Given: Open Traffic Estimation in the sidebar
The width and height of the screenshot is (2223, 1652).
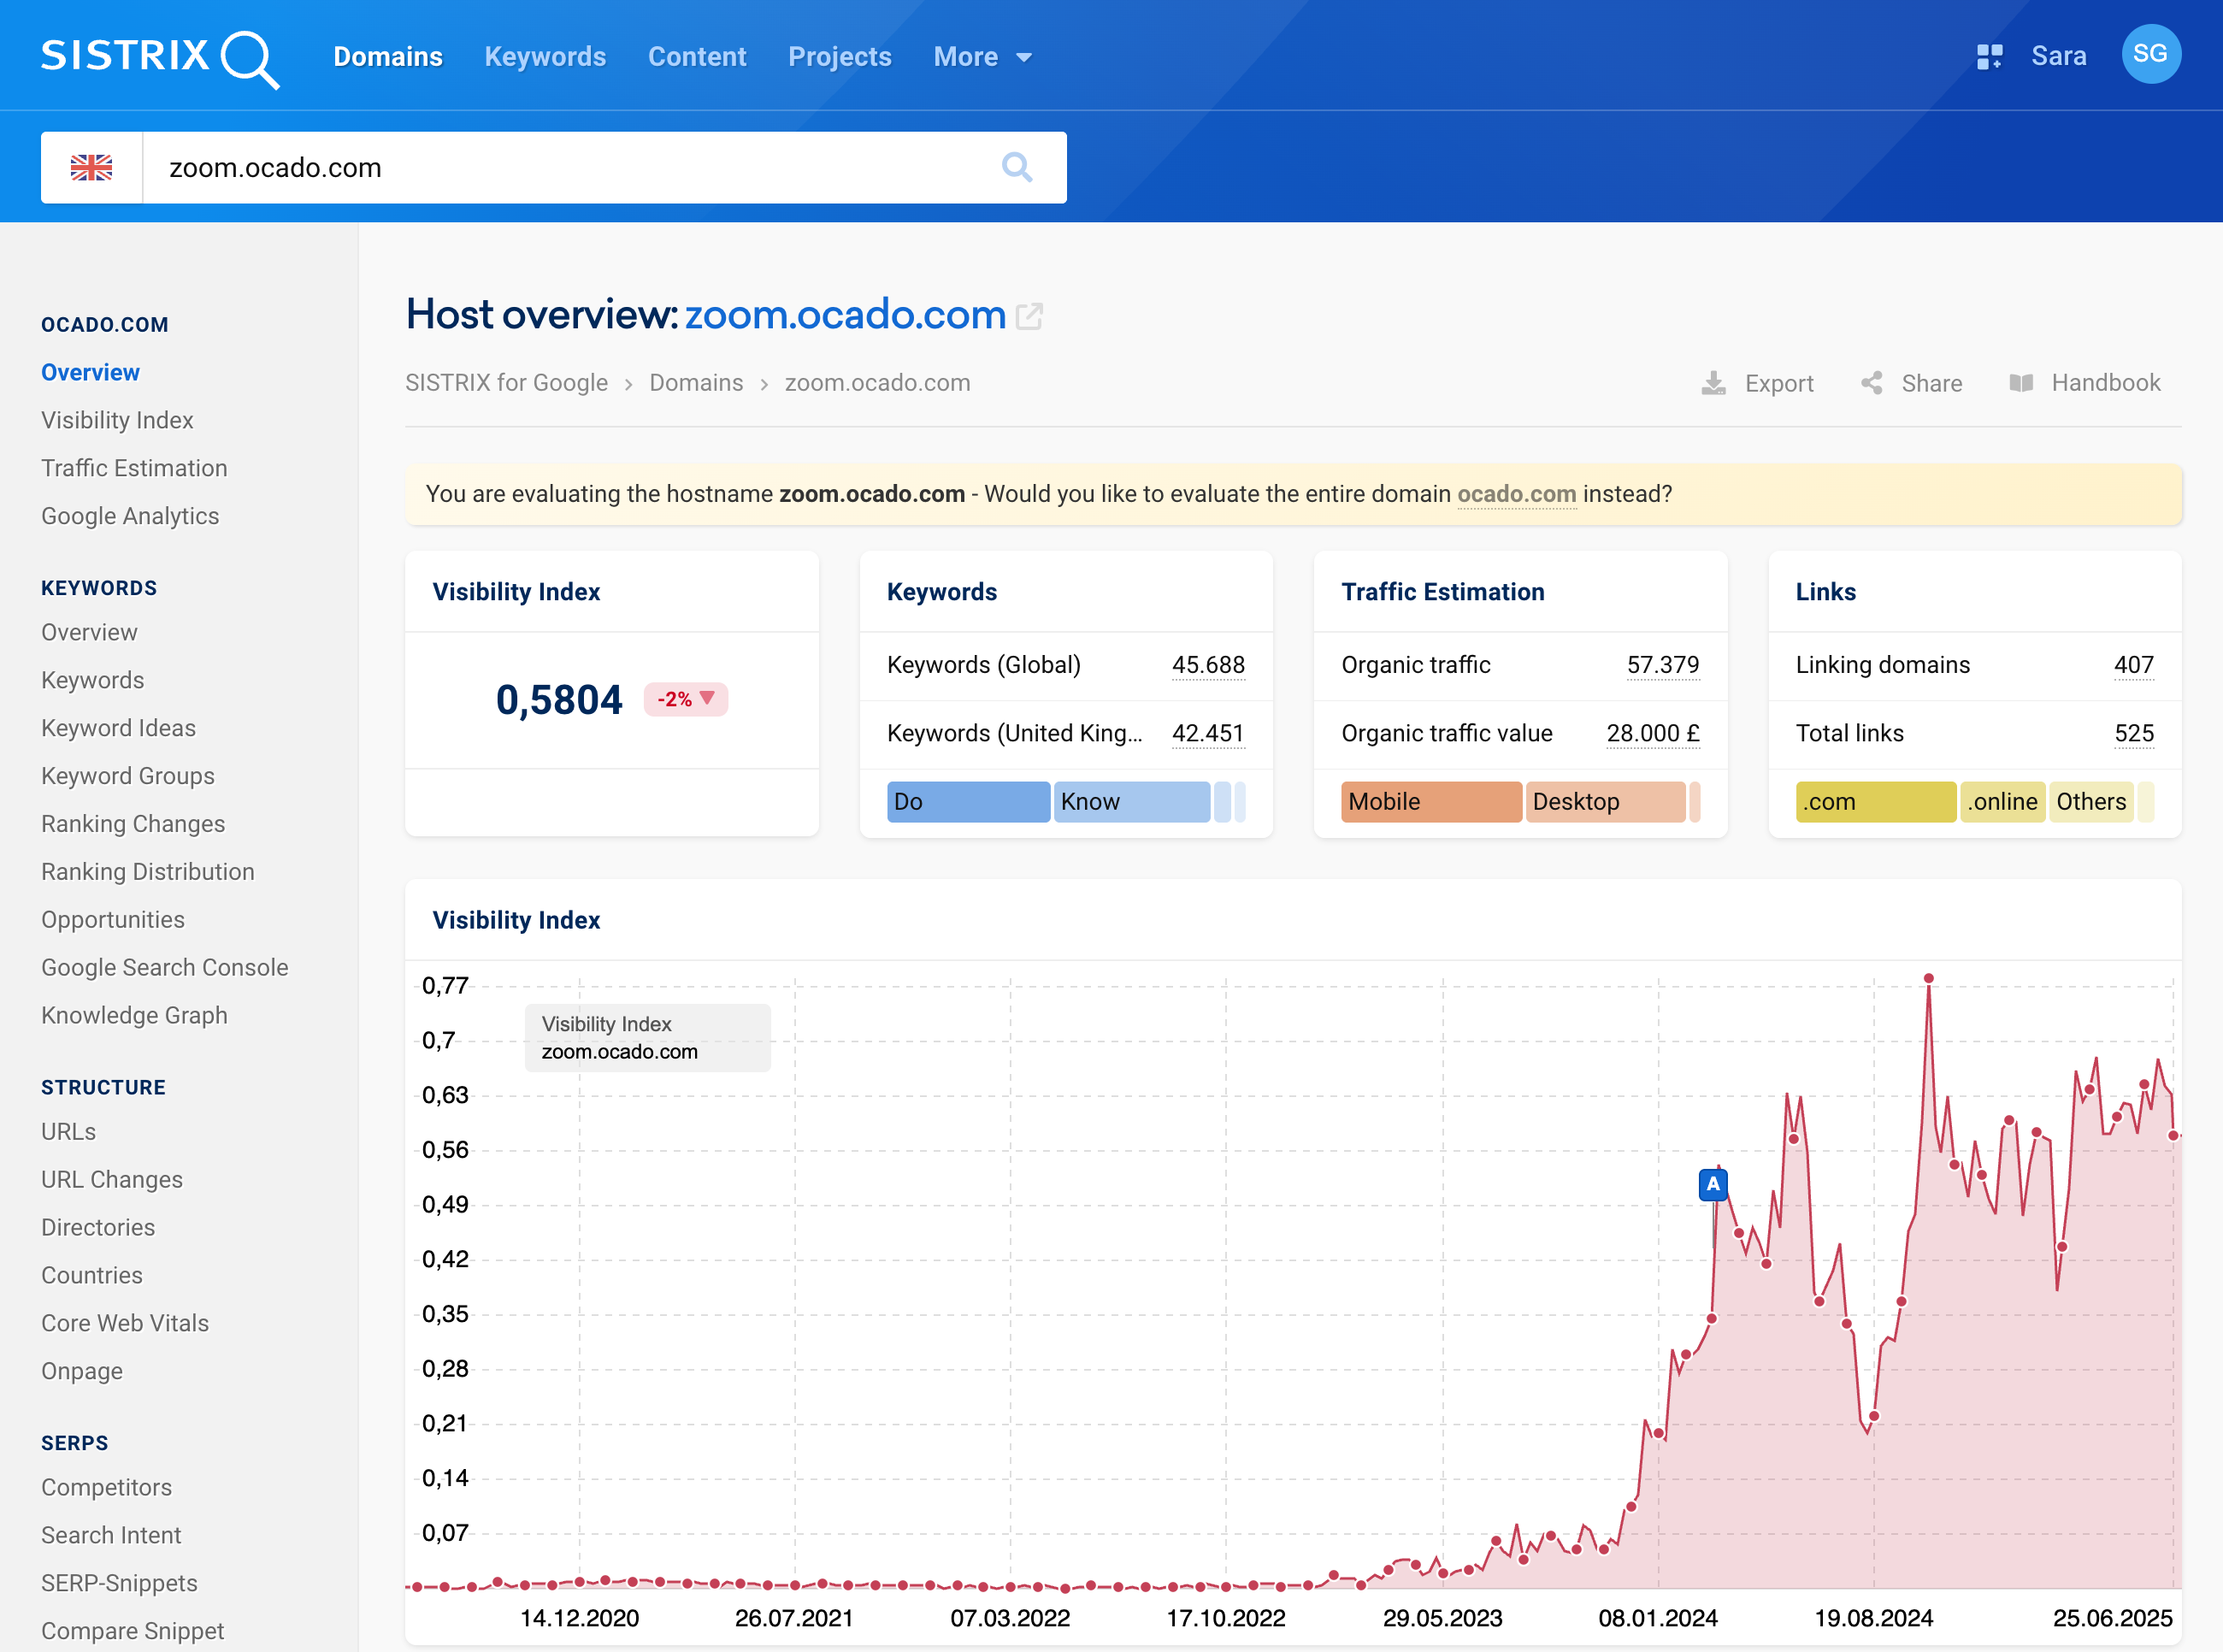Looking at the screenshot, I should [x=134, y=468].
